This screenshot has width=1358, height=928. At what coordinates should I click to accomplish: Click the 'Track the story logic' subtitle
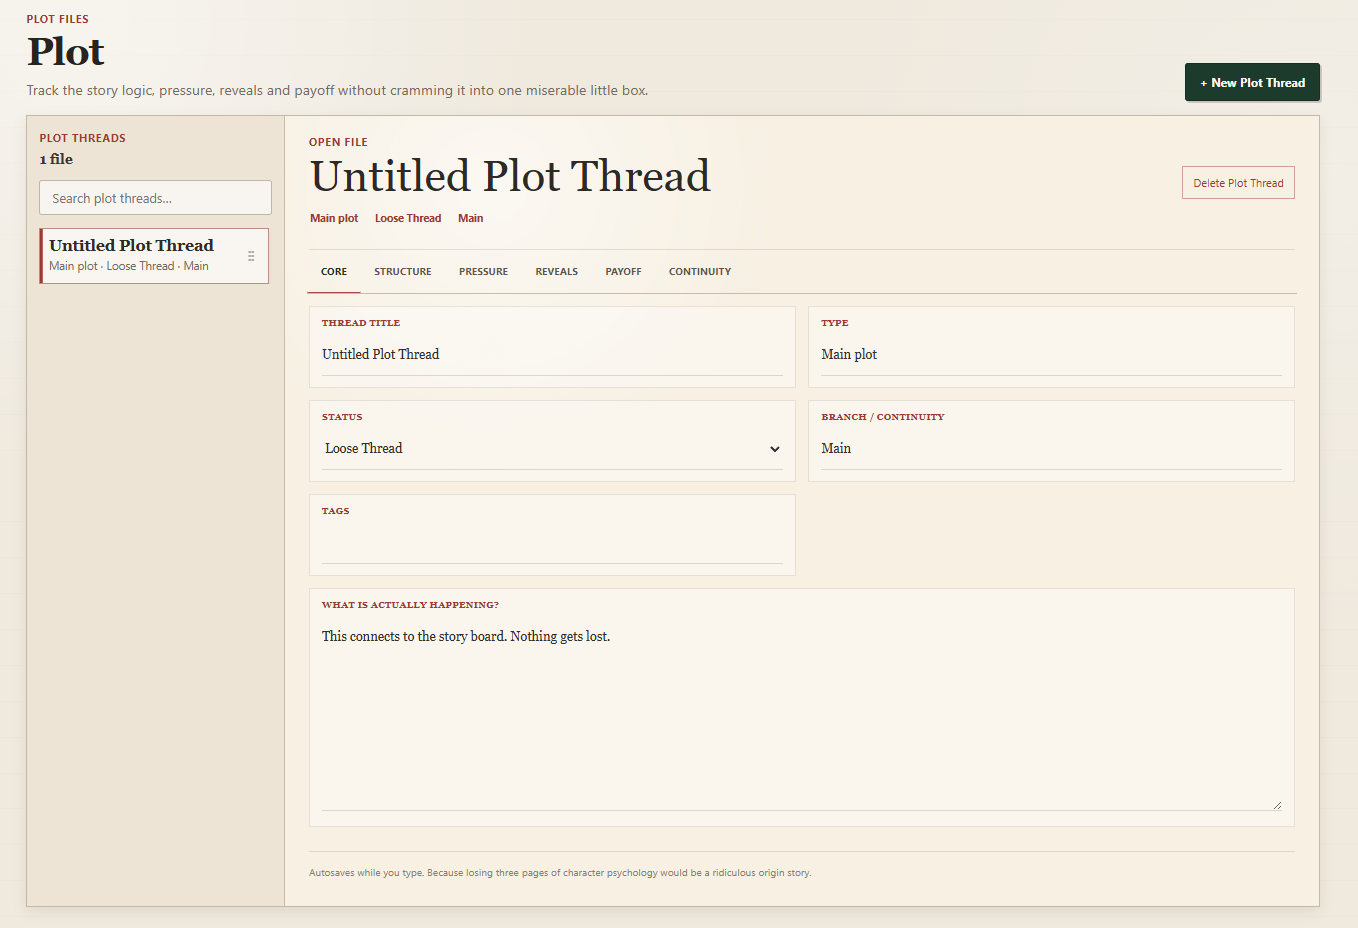click(x=337, y=90)
